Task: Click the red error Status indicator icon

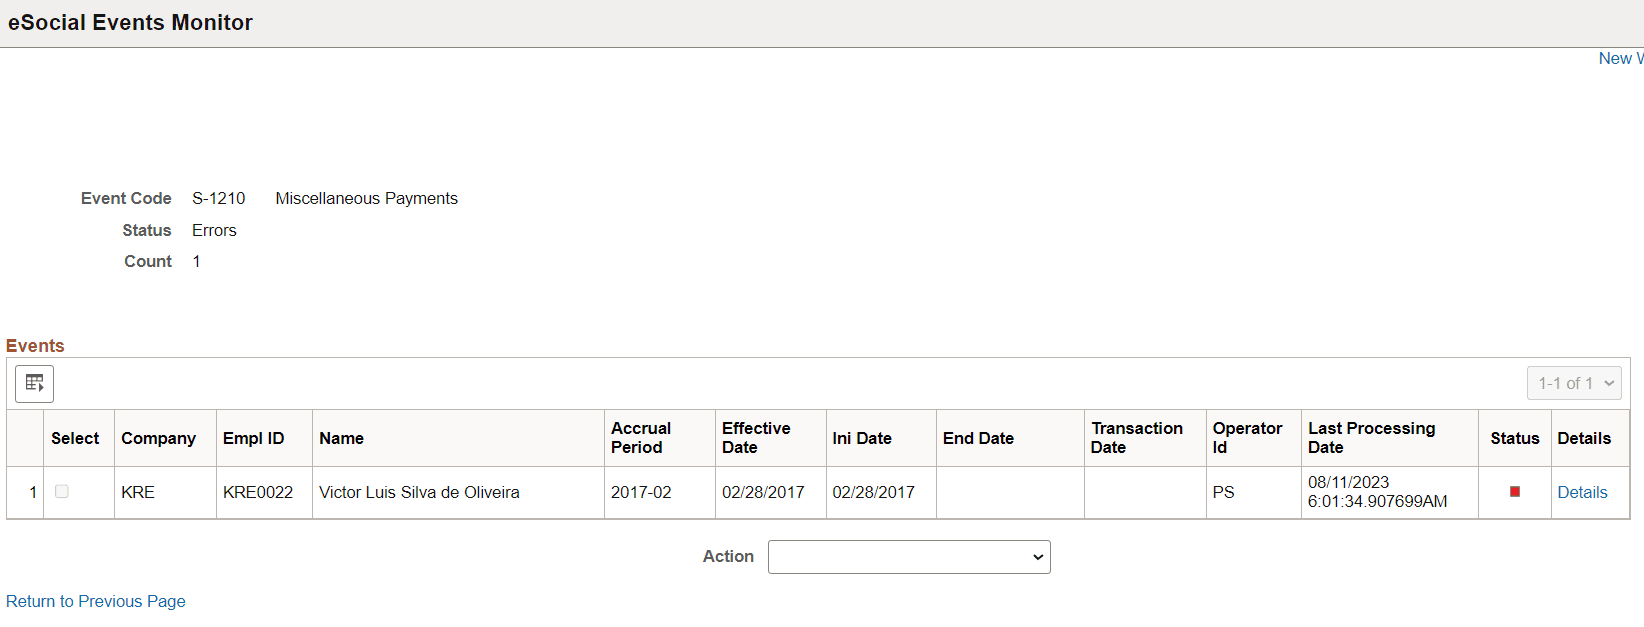Action: point(1514,492)
